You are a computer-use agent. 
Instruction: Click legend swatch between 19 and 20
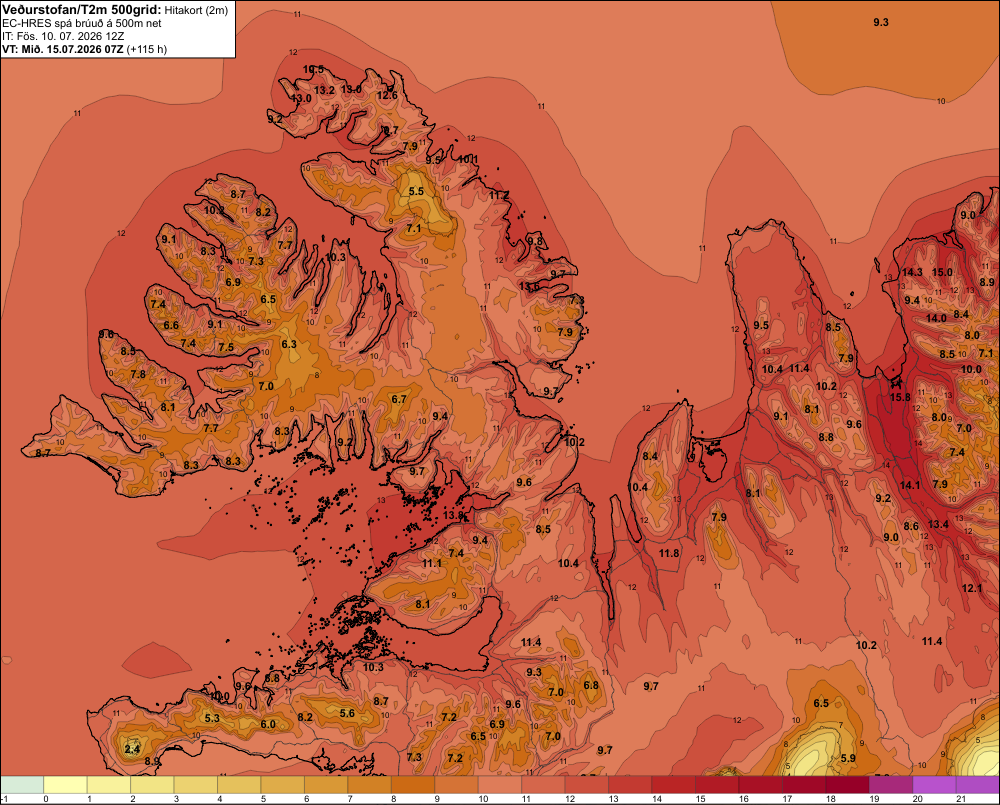[891, 784]
